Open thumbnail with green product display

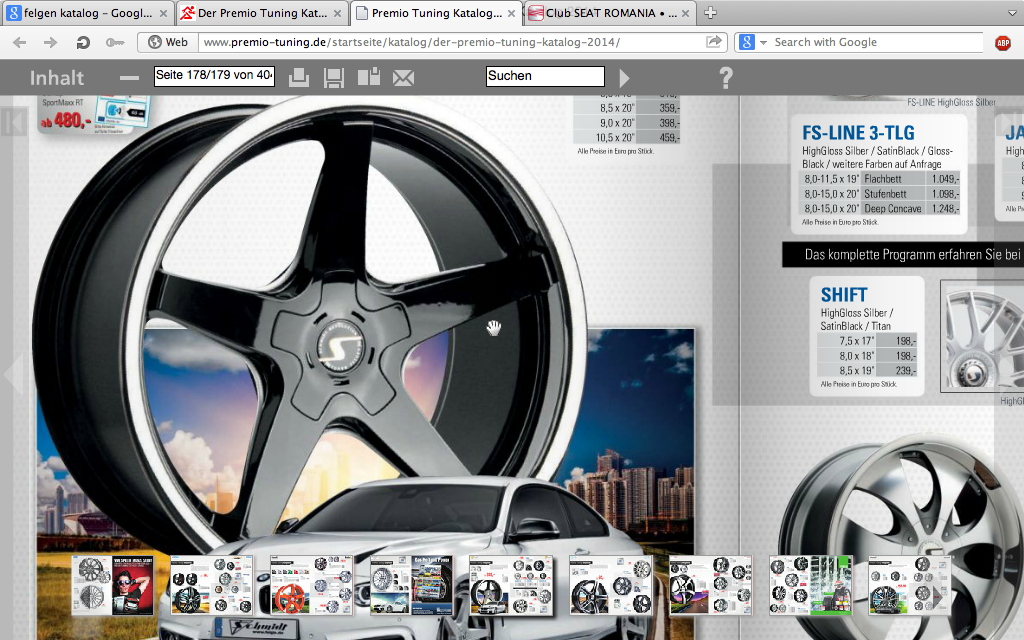pos(810,585)
